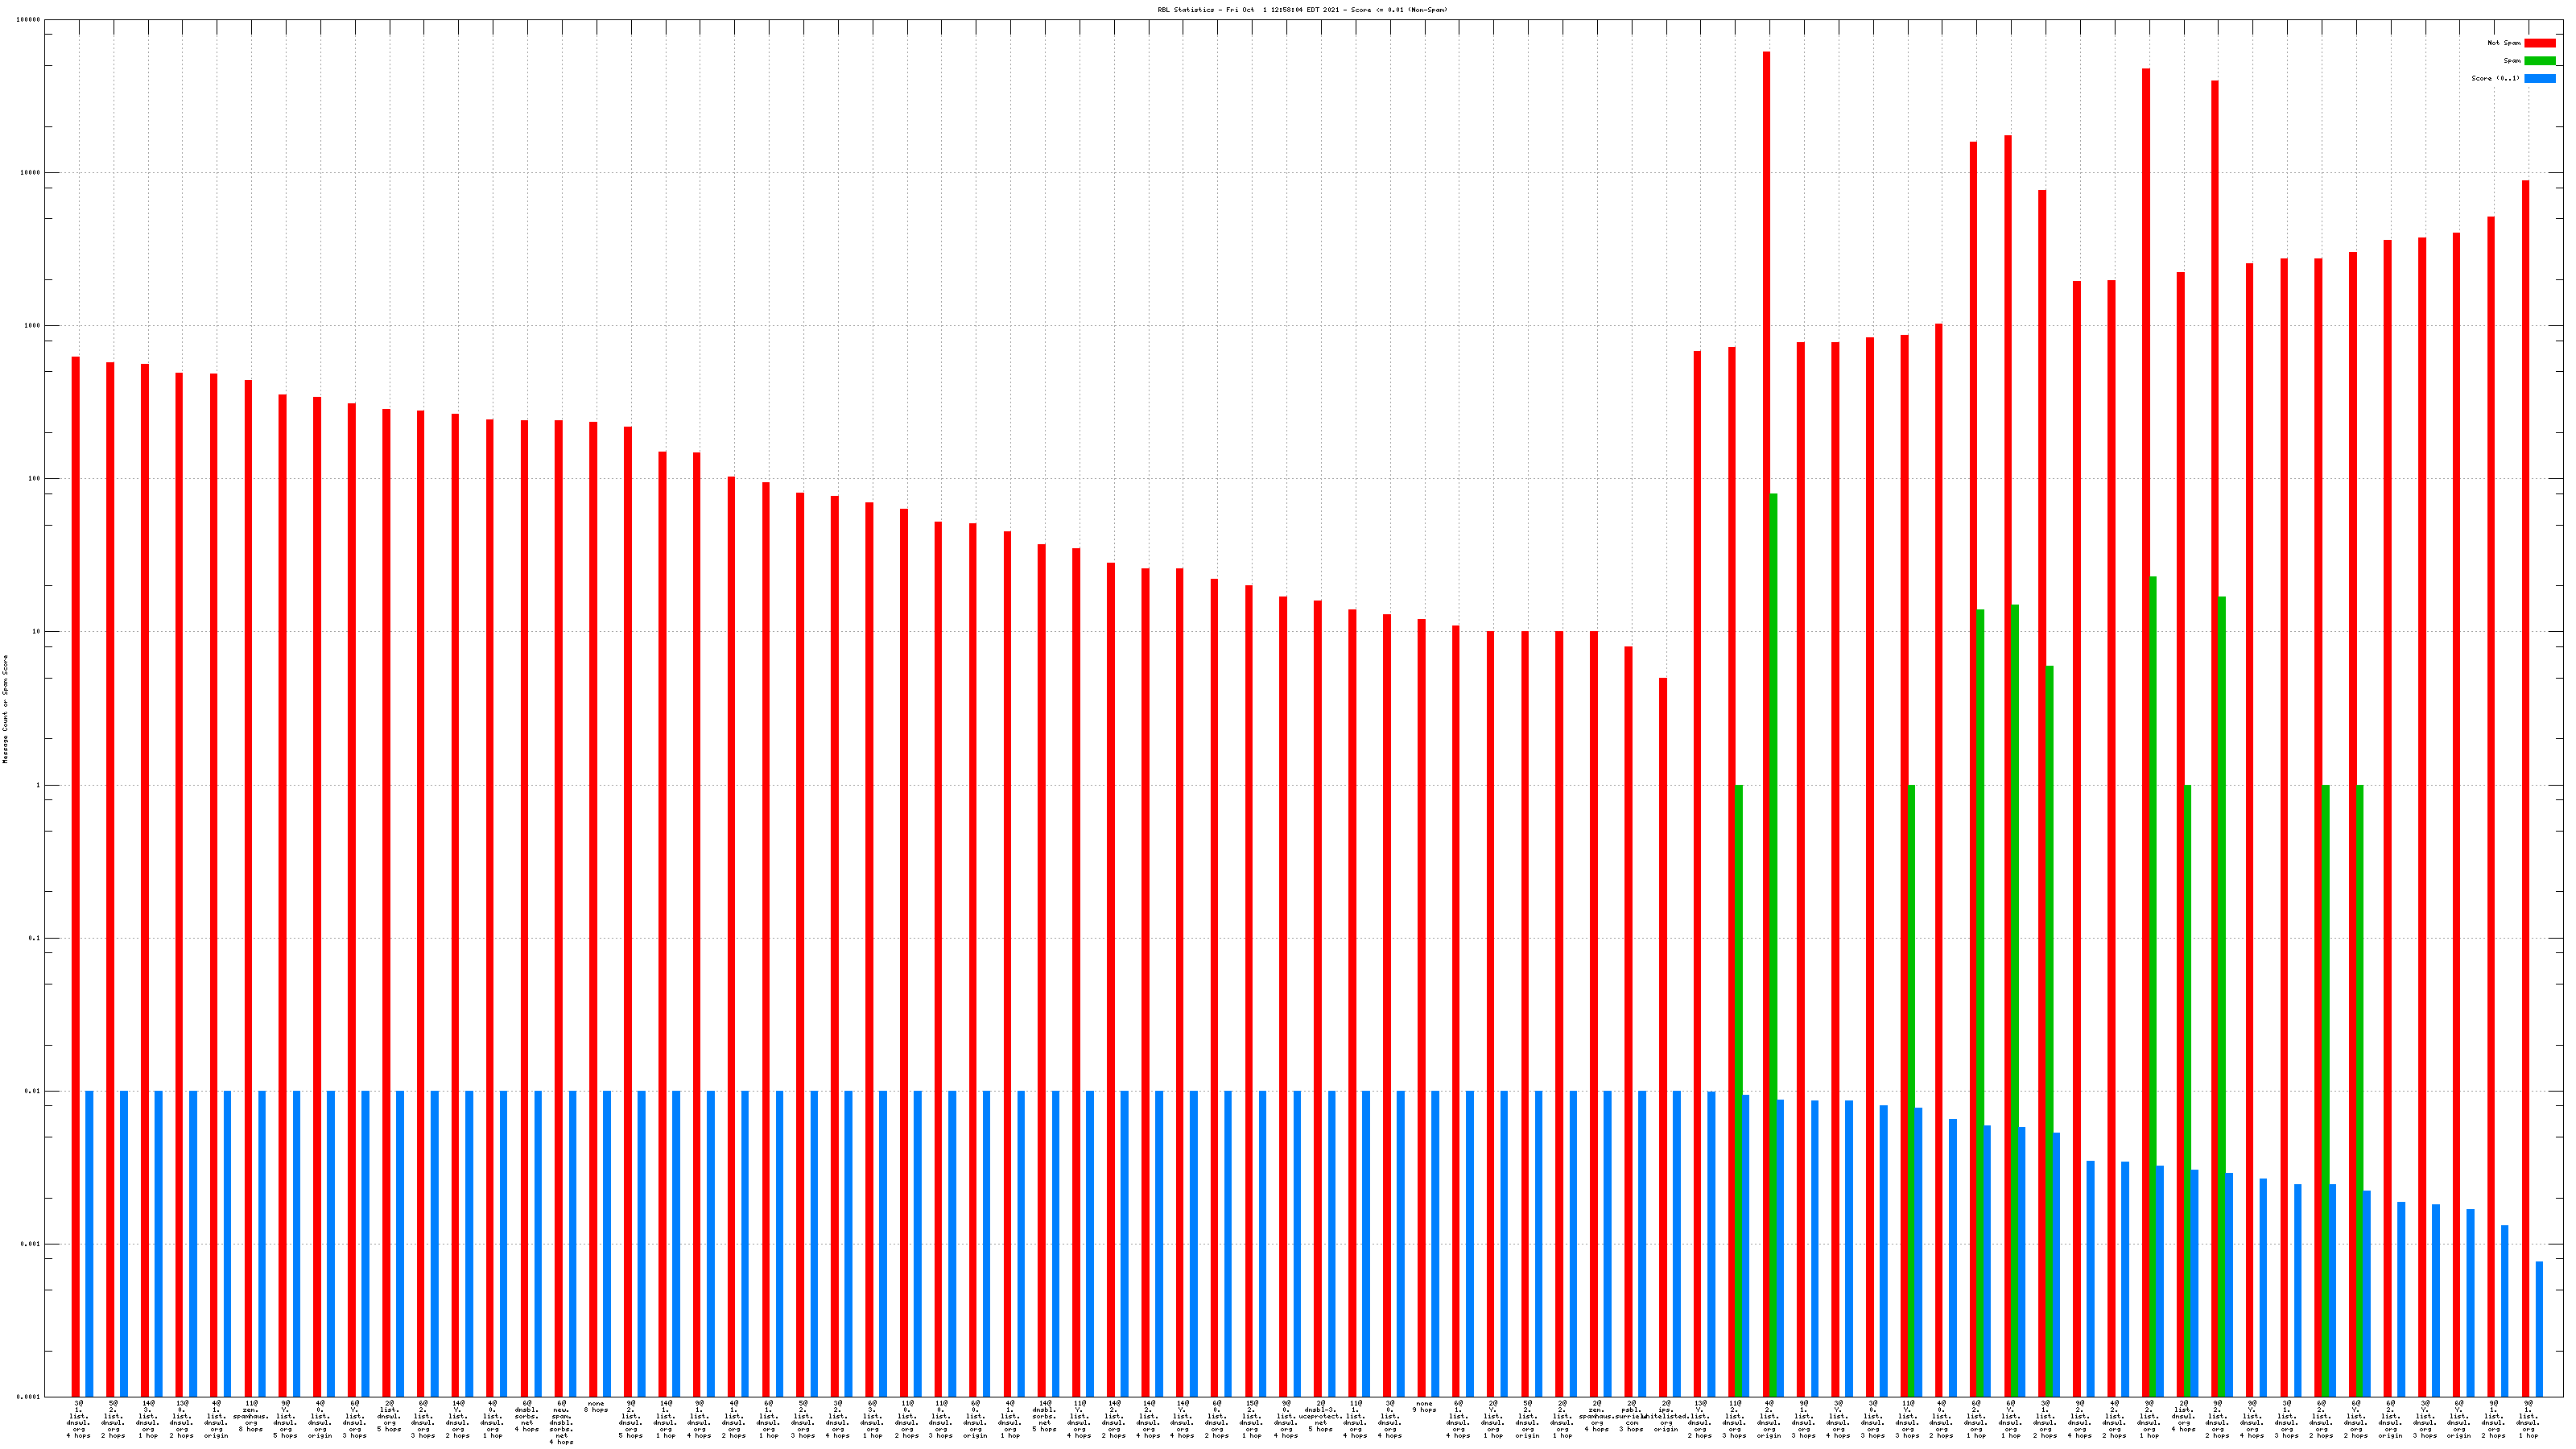The height and width of the screenshot is (1449, 2576).
Task: Click the 'Message Count or Spam Score' axis title
Action: tap(5, 709)
